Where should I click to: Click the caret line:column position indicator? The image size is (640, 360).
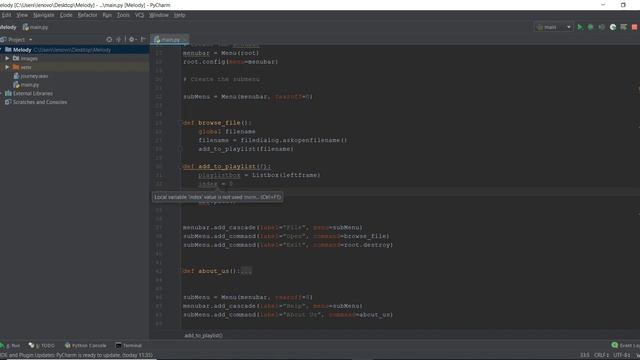click(x=584, y=355)
